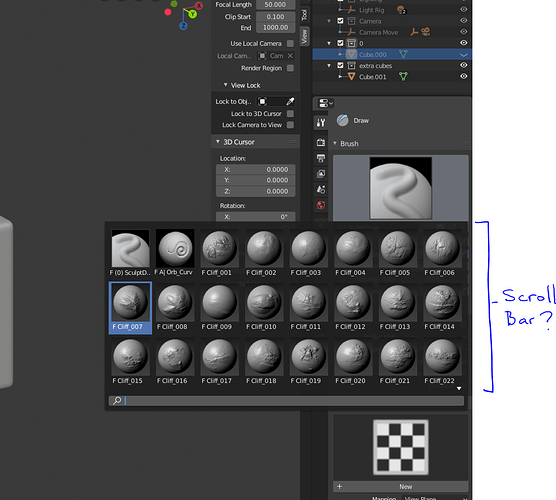Image resolution: width=556 pixels, height=500 pixels.
Task: Open the Active Tool properties tab
Action: 321,123
